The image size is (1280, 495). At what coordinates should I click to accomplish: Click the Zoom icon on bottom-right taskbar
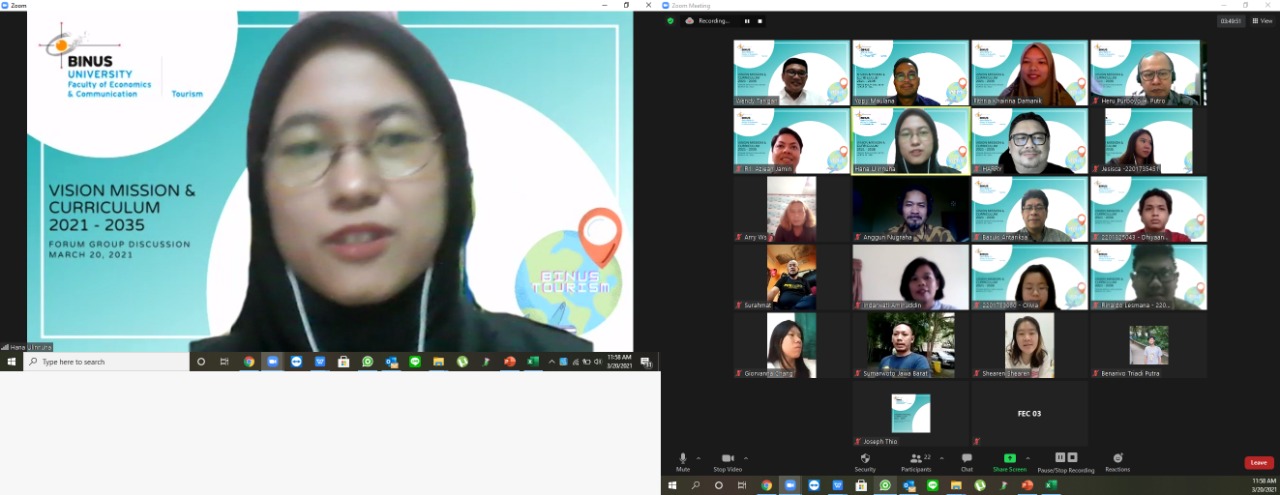click(790, 485)
